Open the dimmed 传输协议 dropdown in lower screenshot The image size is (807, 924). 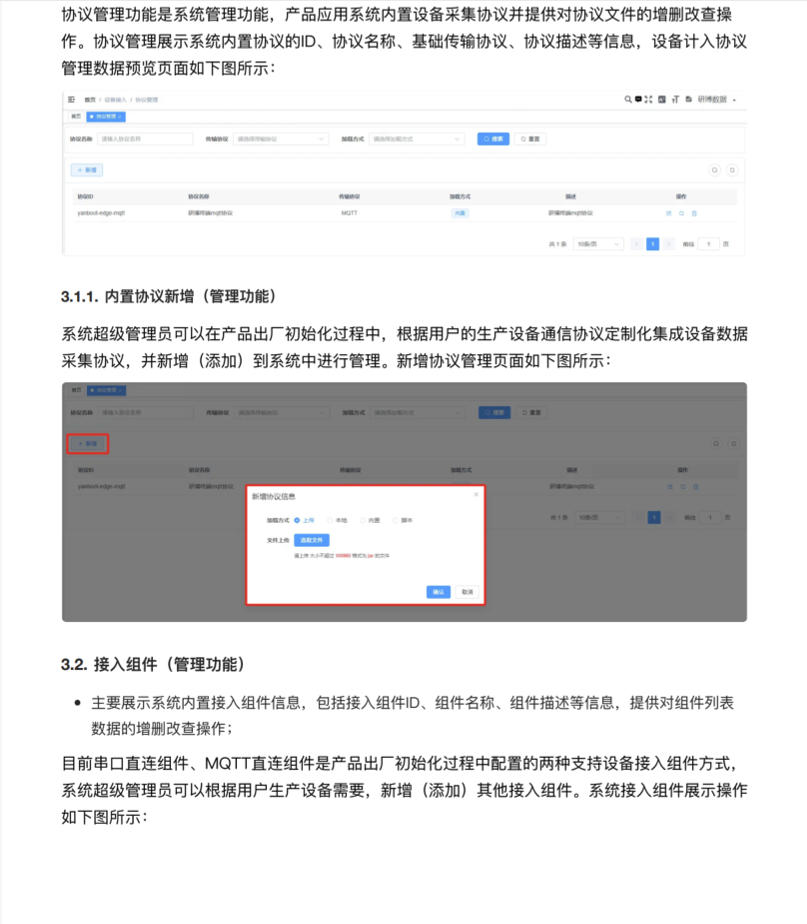(x=282, y=412)
